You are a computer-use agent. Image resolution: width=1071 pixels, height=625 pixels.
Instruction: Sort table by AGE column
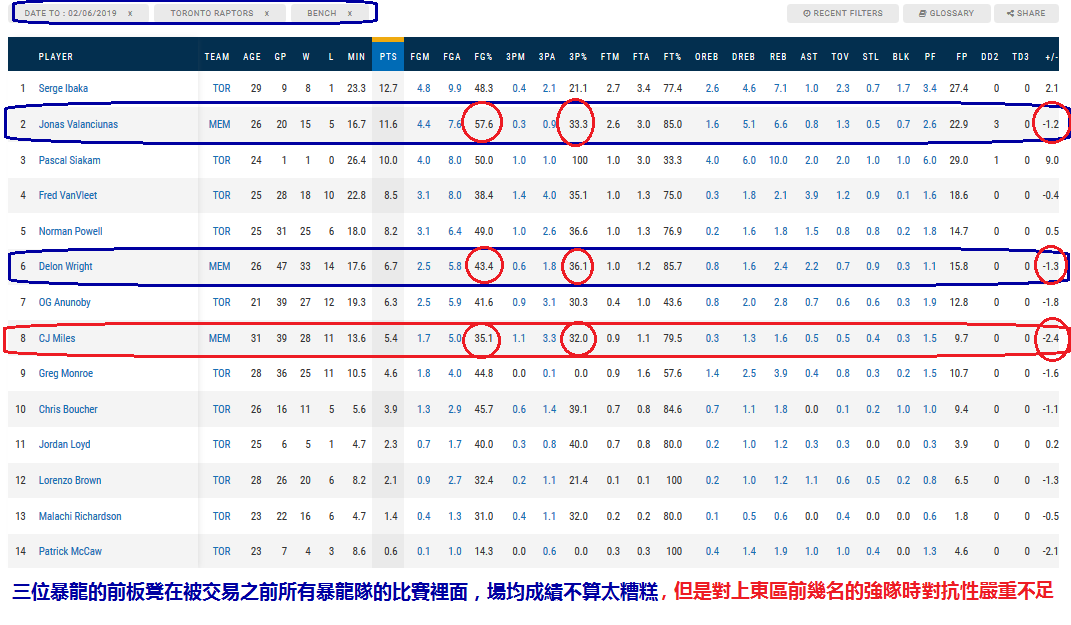coord(252,57)
